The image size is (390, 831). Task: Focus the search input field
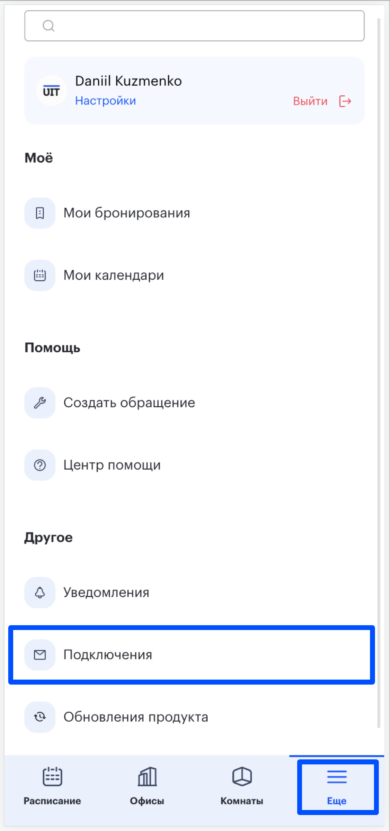click(x=194, y=25)
